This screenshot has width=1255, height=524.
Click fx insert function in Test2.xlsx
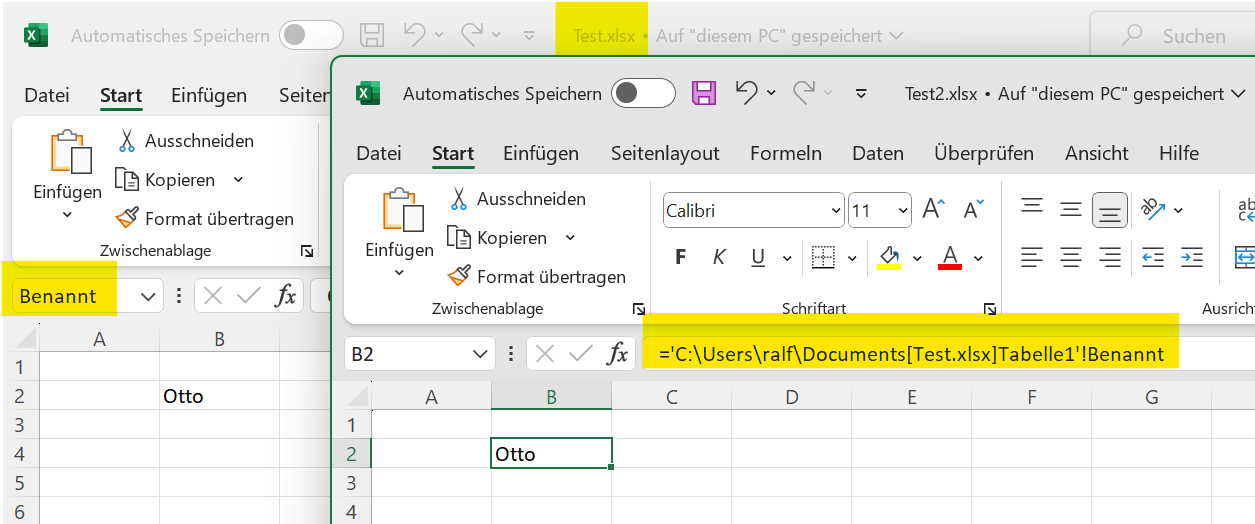point(619,354)
